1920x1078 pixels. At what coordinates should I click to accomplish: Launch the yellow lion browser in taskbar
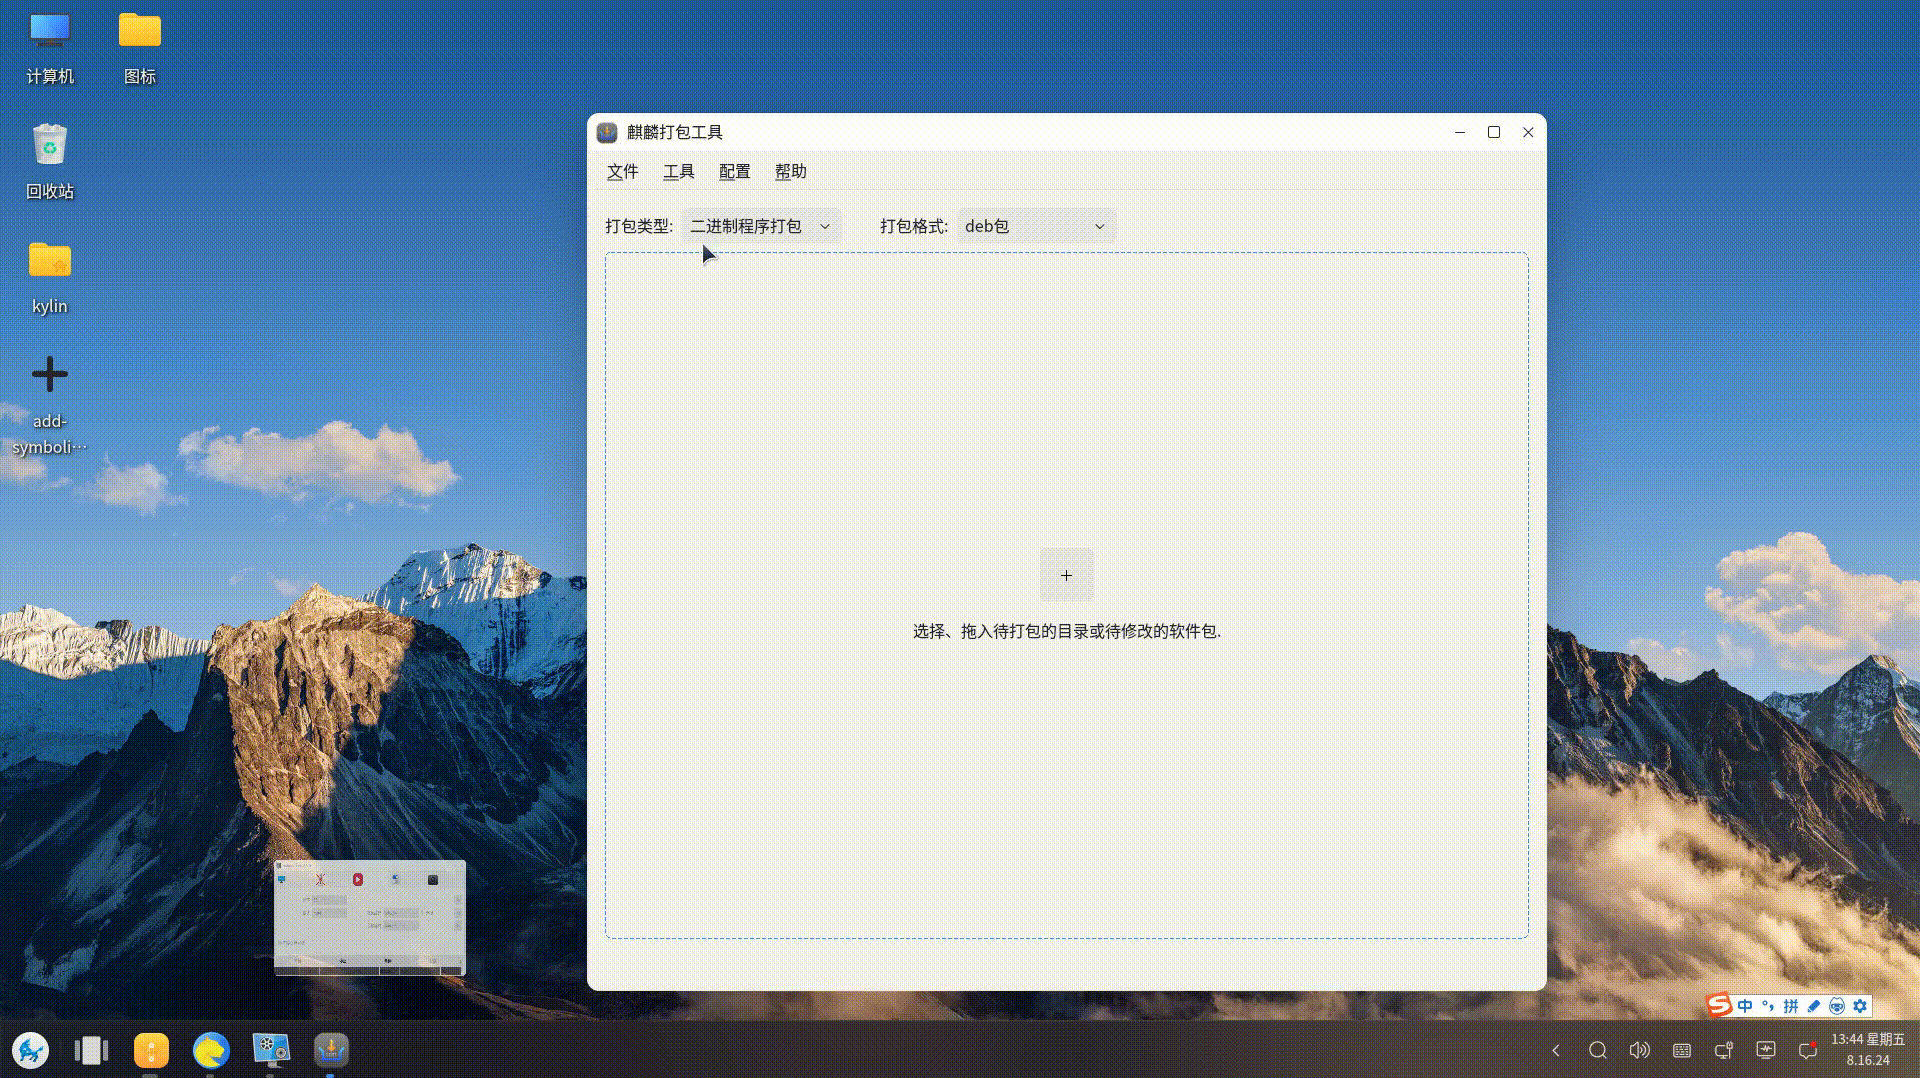pos(211,1050)
